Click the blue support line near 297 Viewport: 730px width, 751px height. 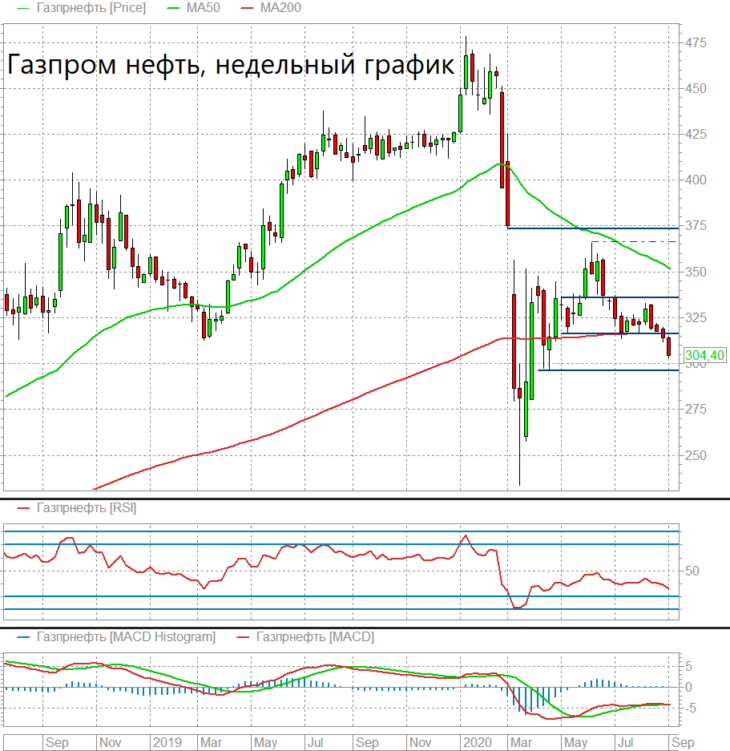coord(608,370)
